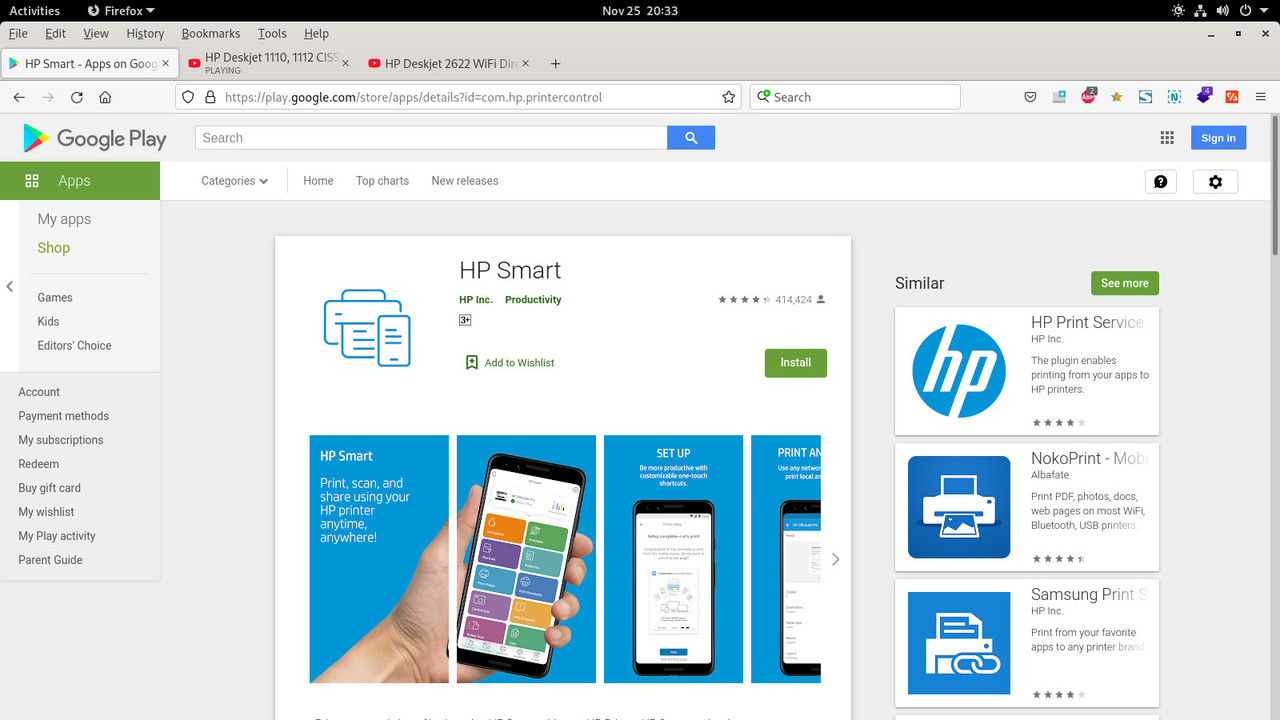Open the clock showing Nov 25 20:33
This screenshot has height=720, width=1280.
click(x=640, y=11)
